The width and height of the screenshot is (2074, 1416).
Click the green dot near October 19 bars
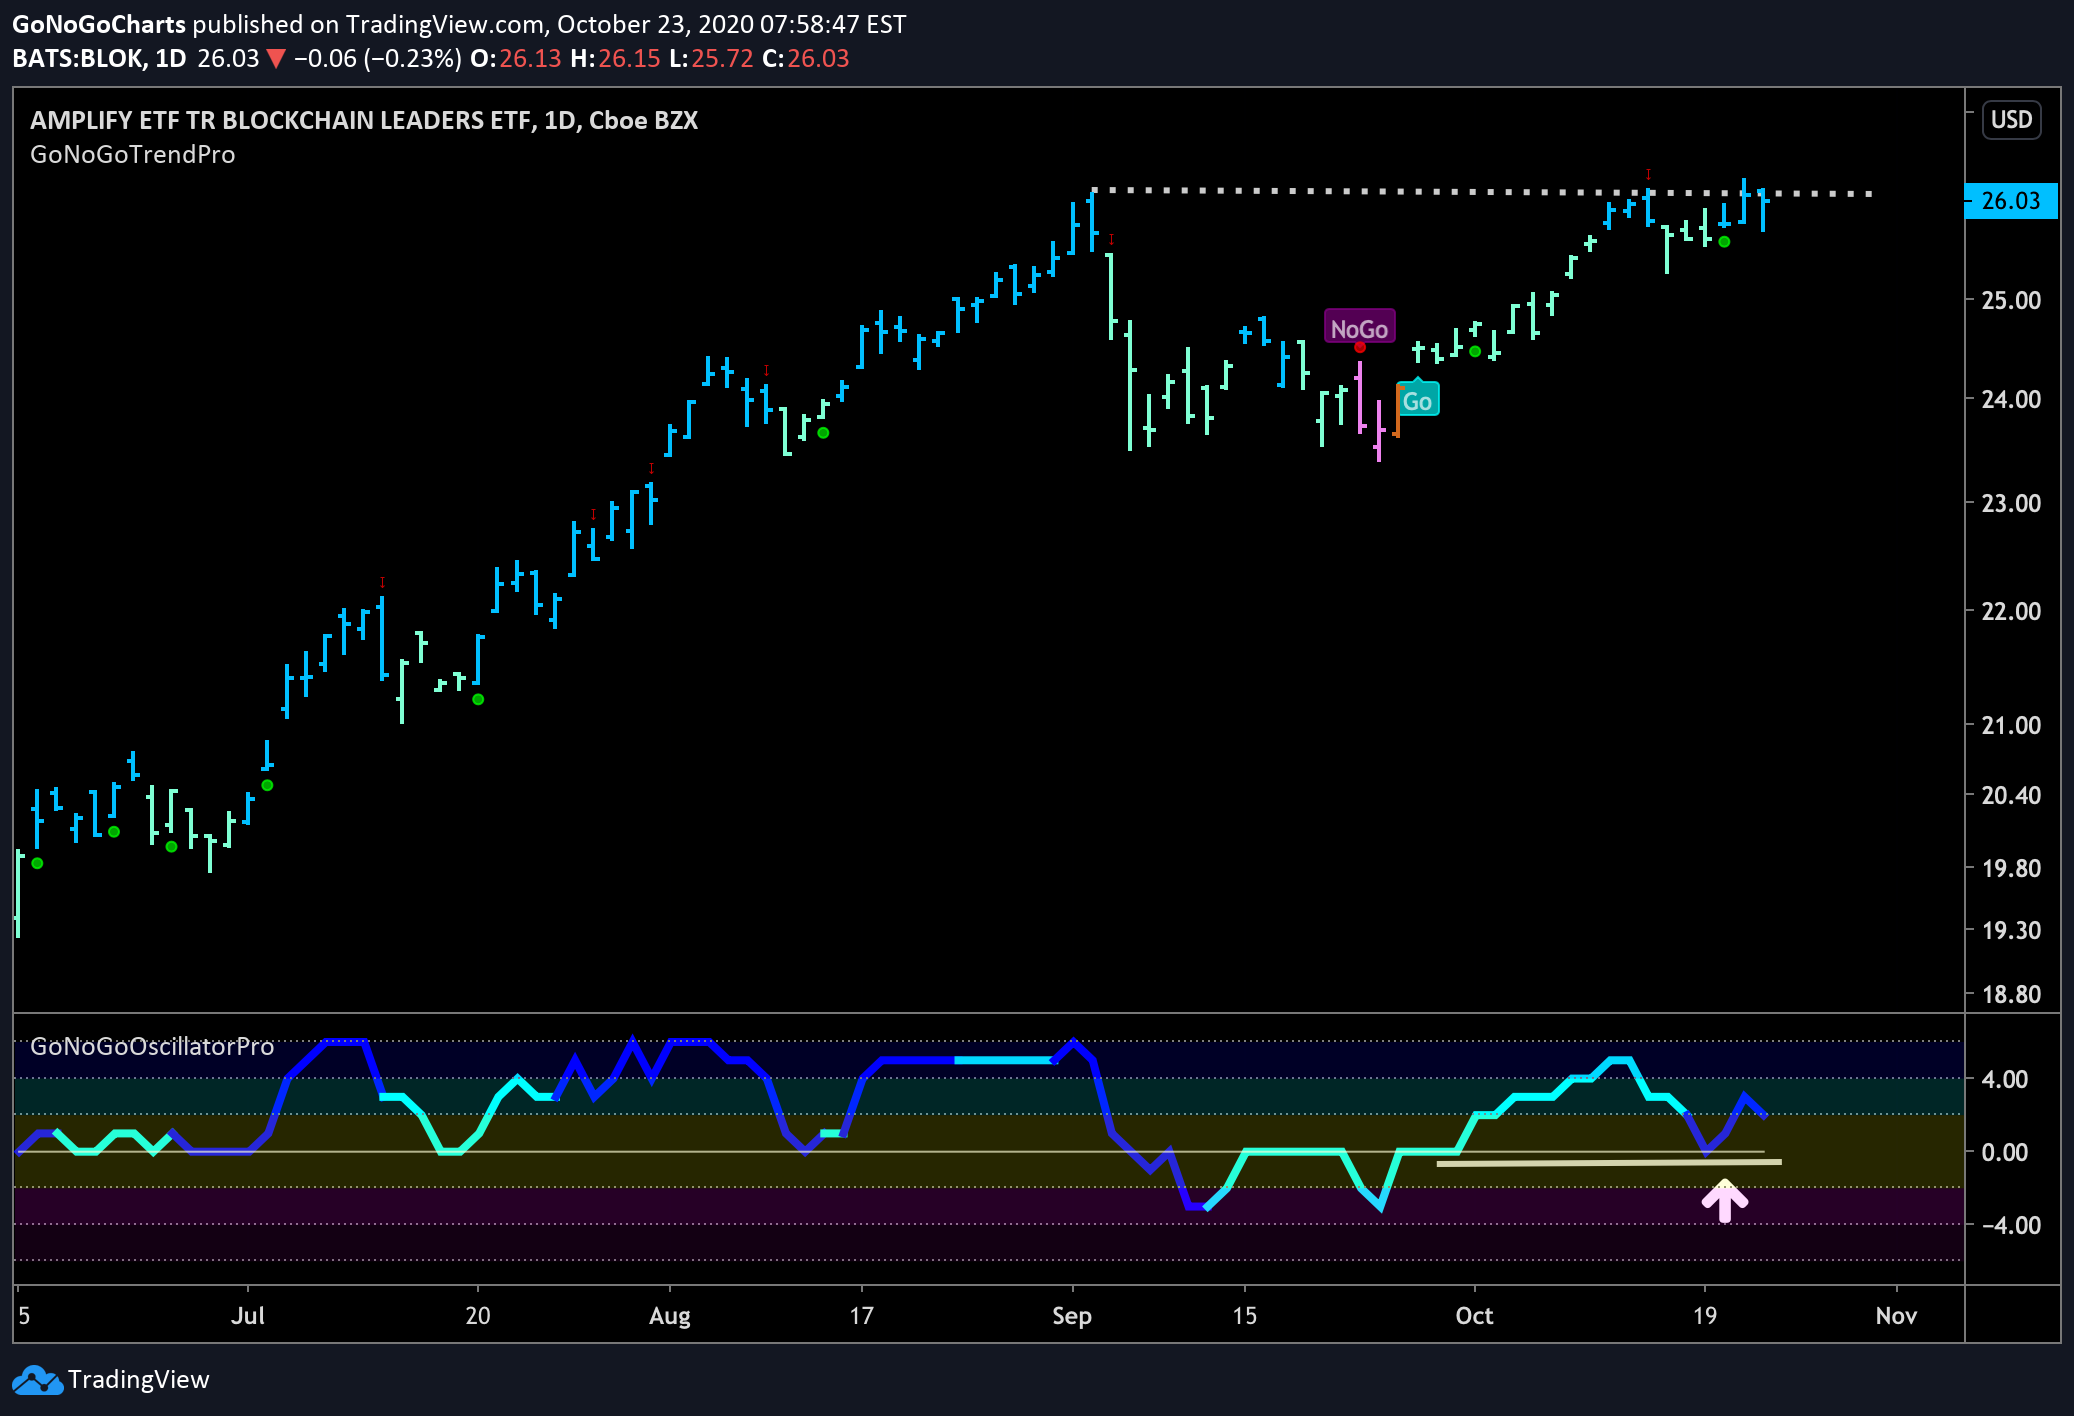click(1724, 242)
